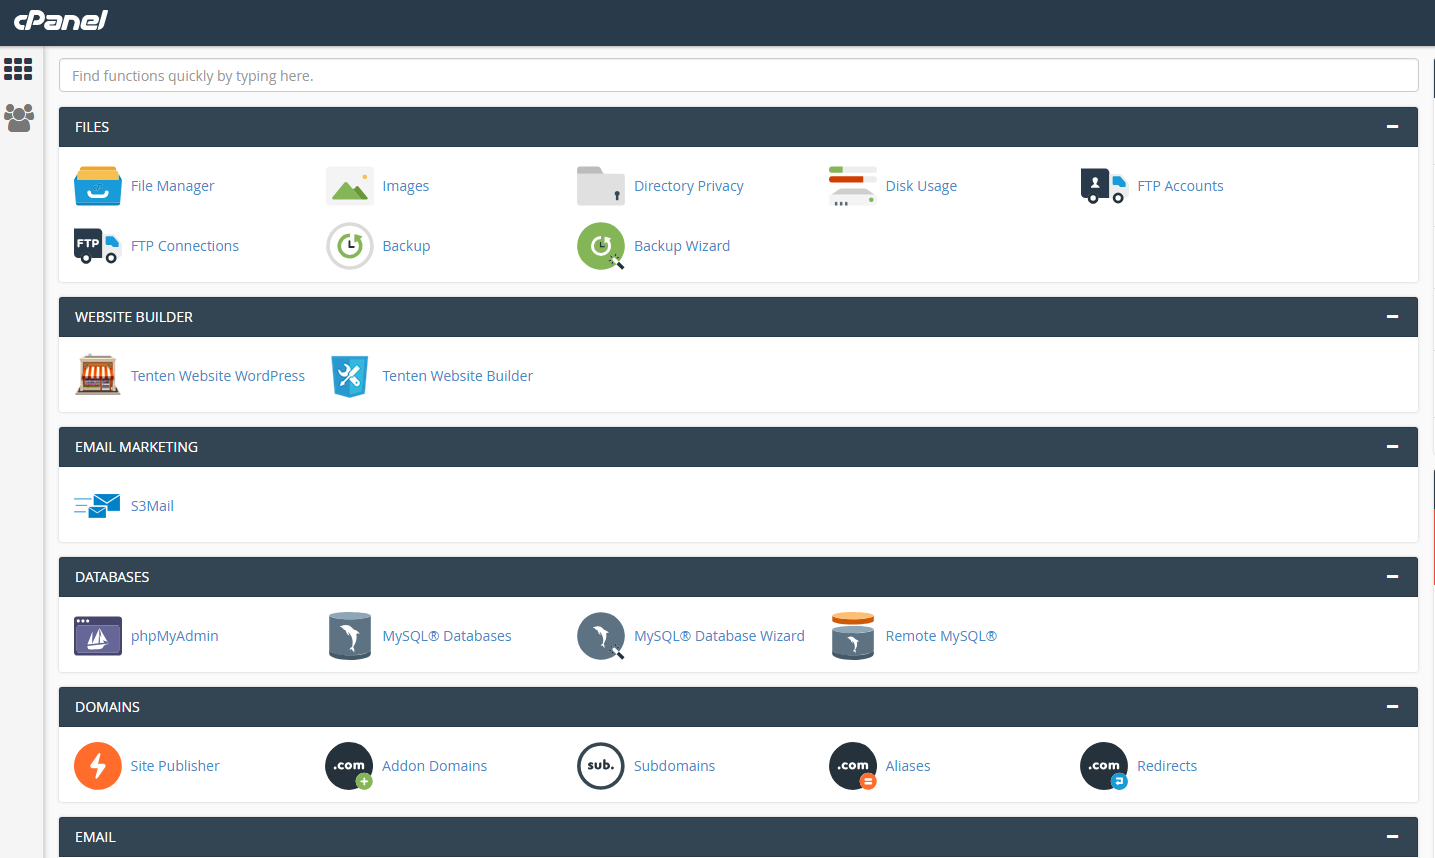Click the Disk Usage icon
The height and width of the screenshot is (858, 1435).
[853, 186]
